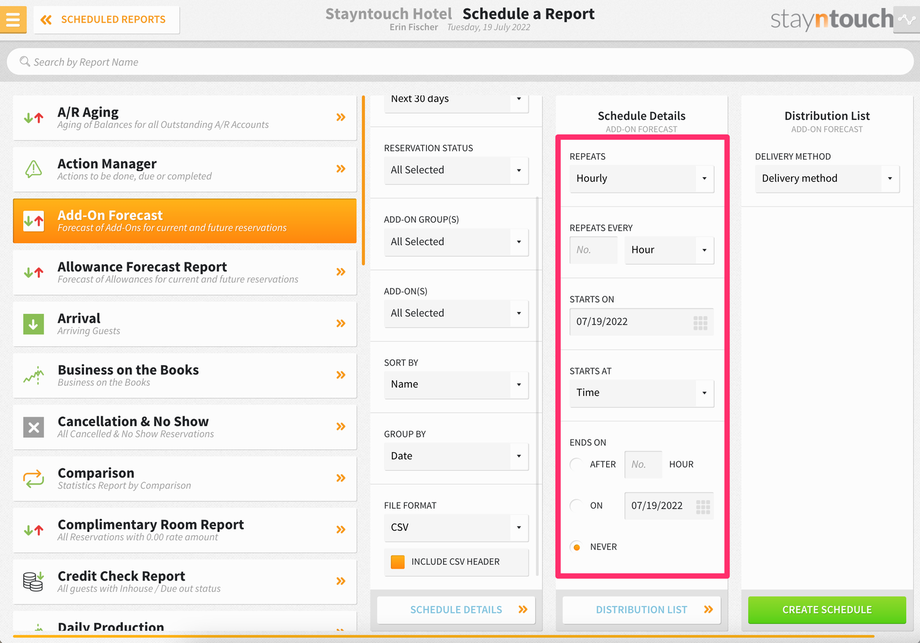Focus the Search by Report Name field
Viewport: 920px width, 643px height.
pos(460,62)
